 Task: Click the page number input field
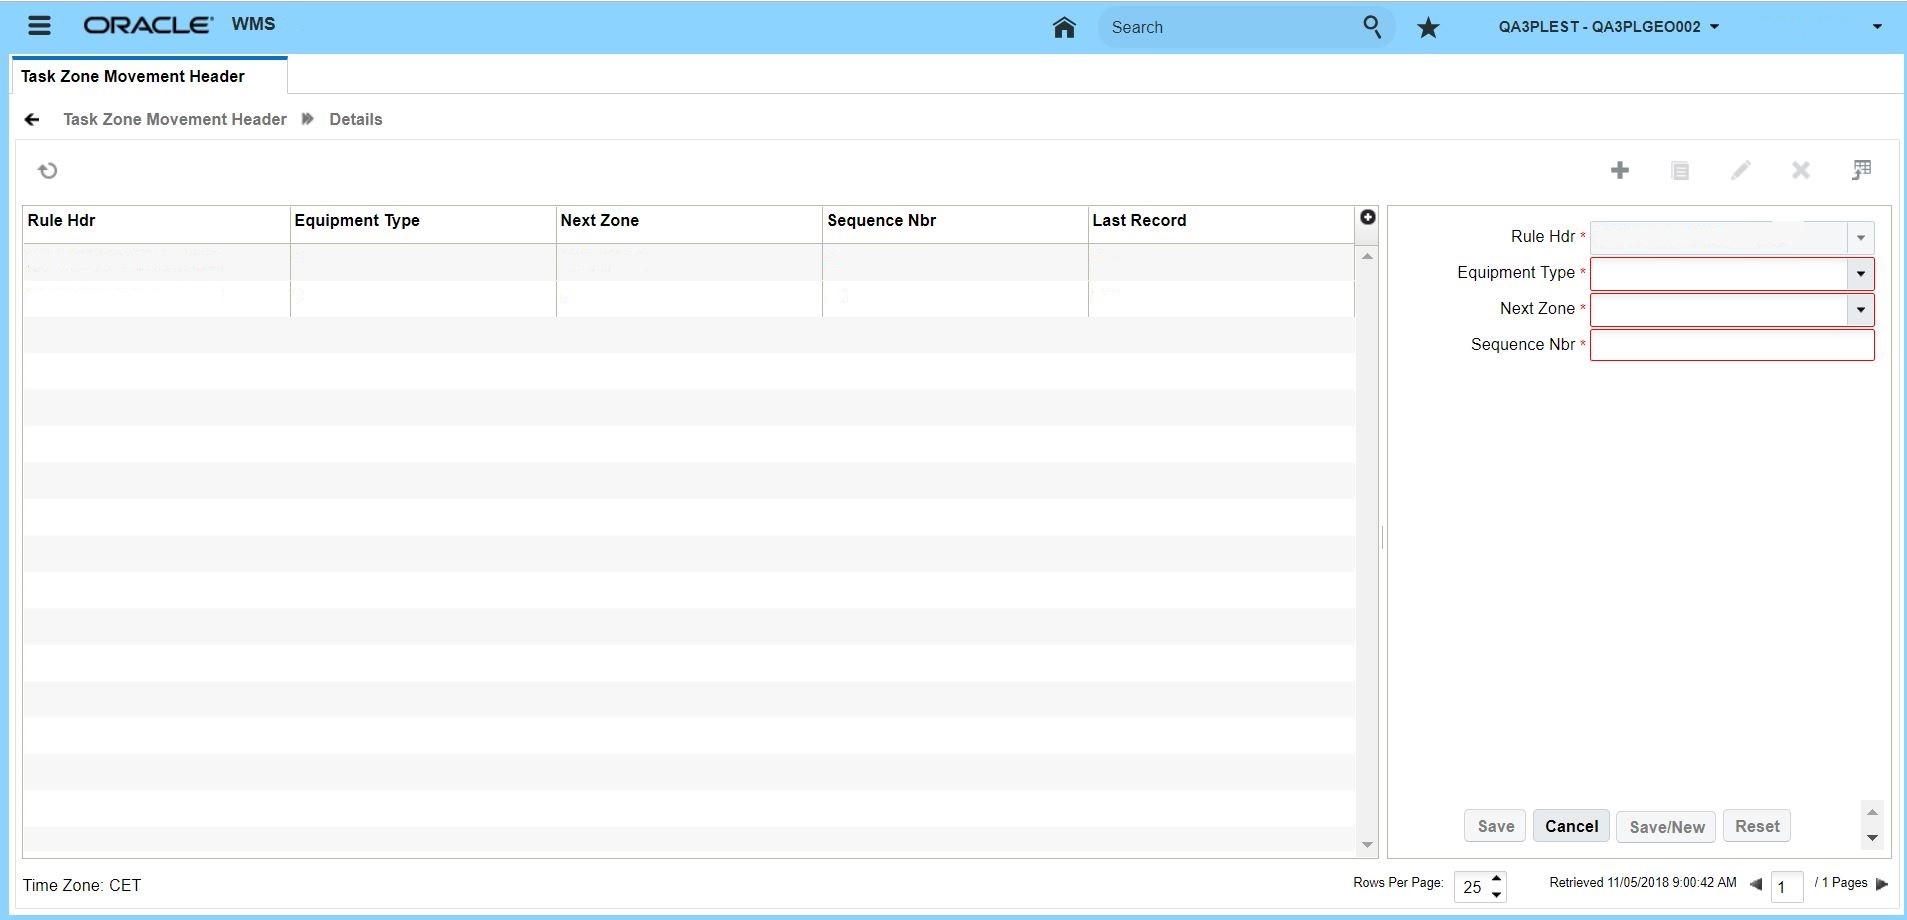1787,887
